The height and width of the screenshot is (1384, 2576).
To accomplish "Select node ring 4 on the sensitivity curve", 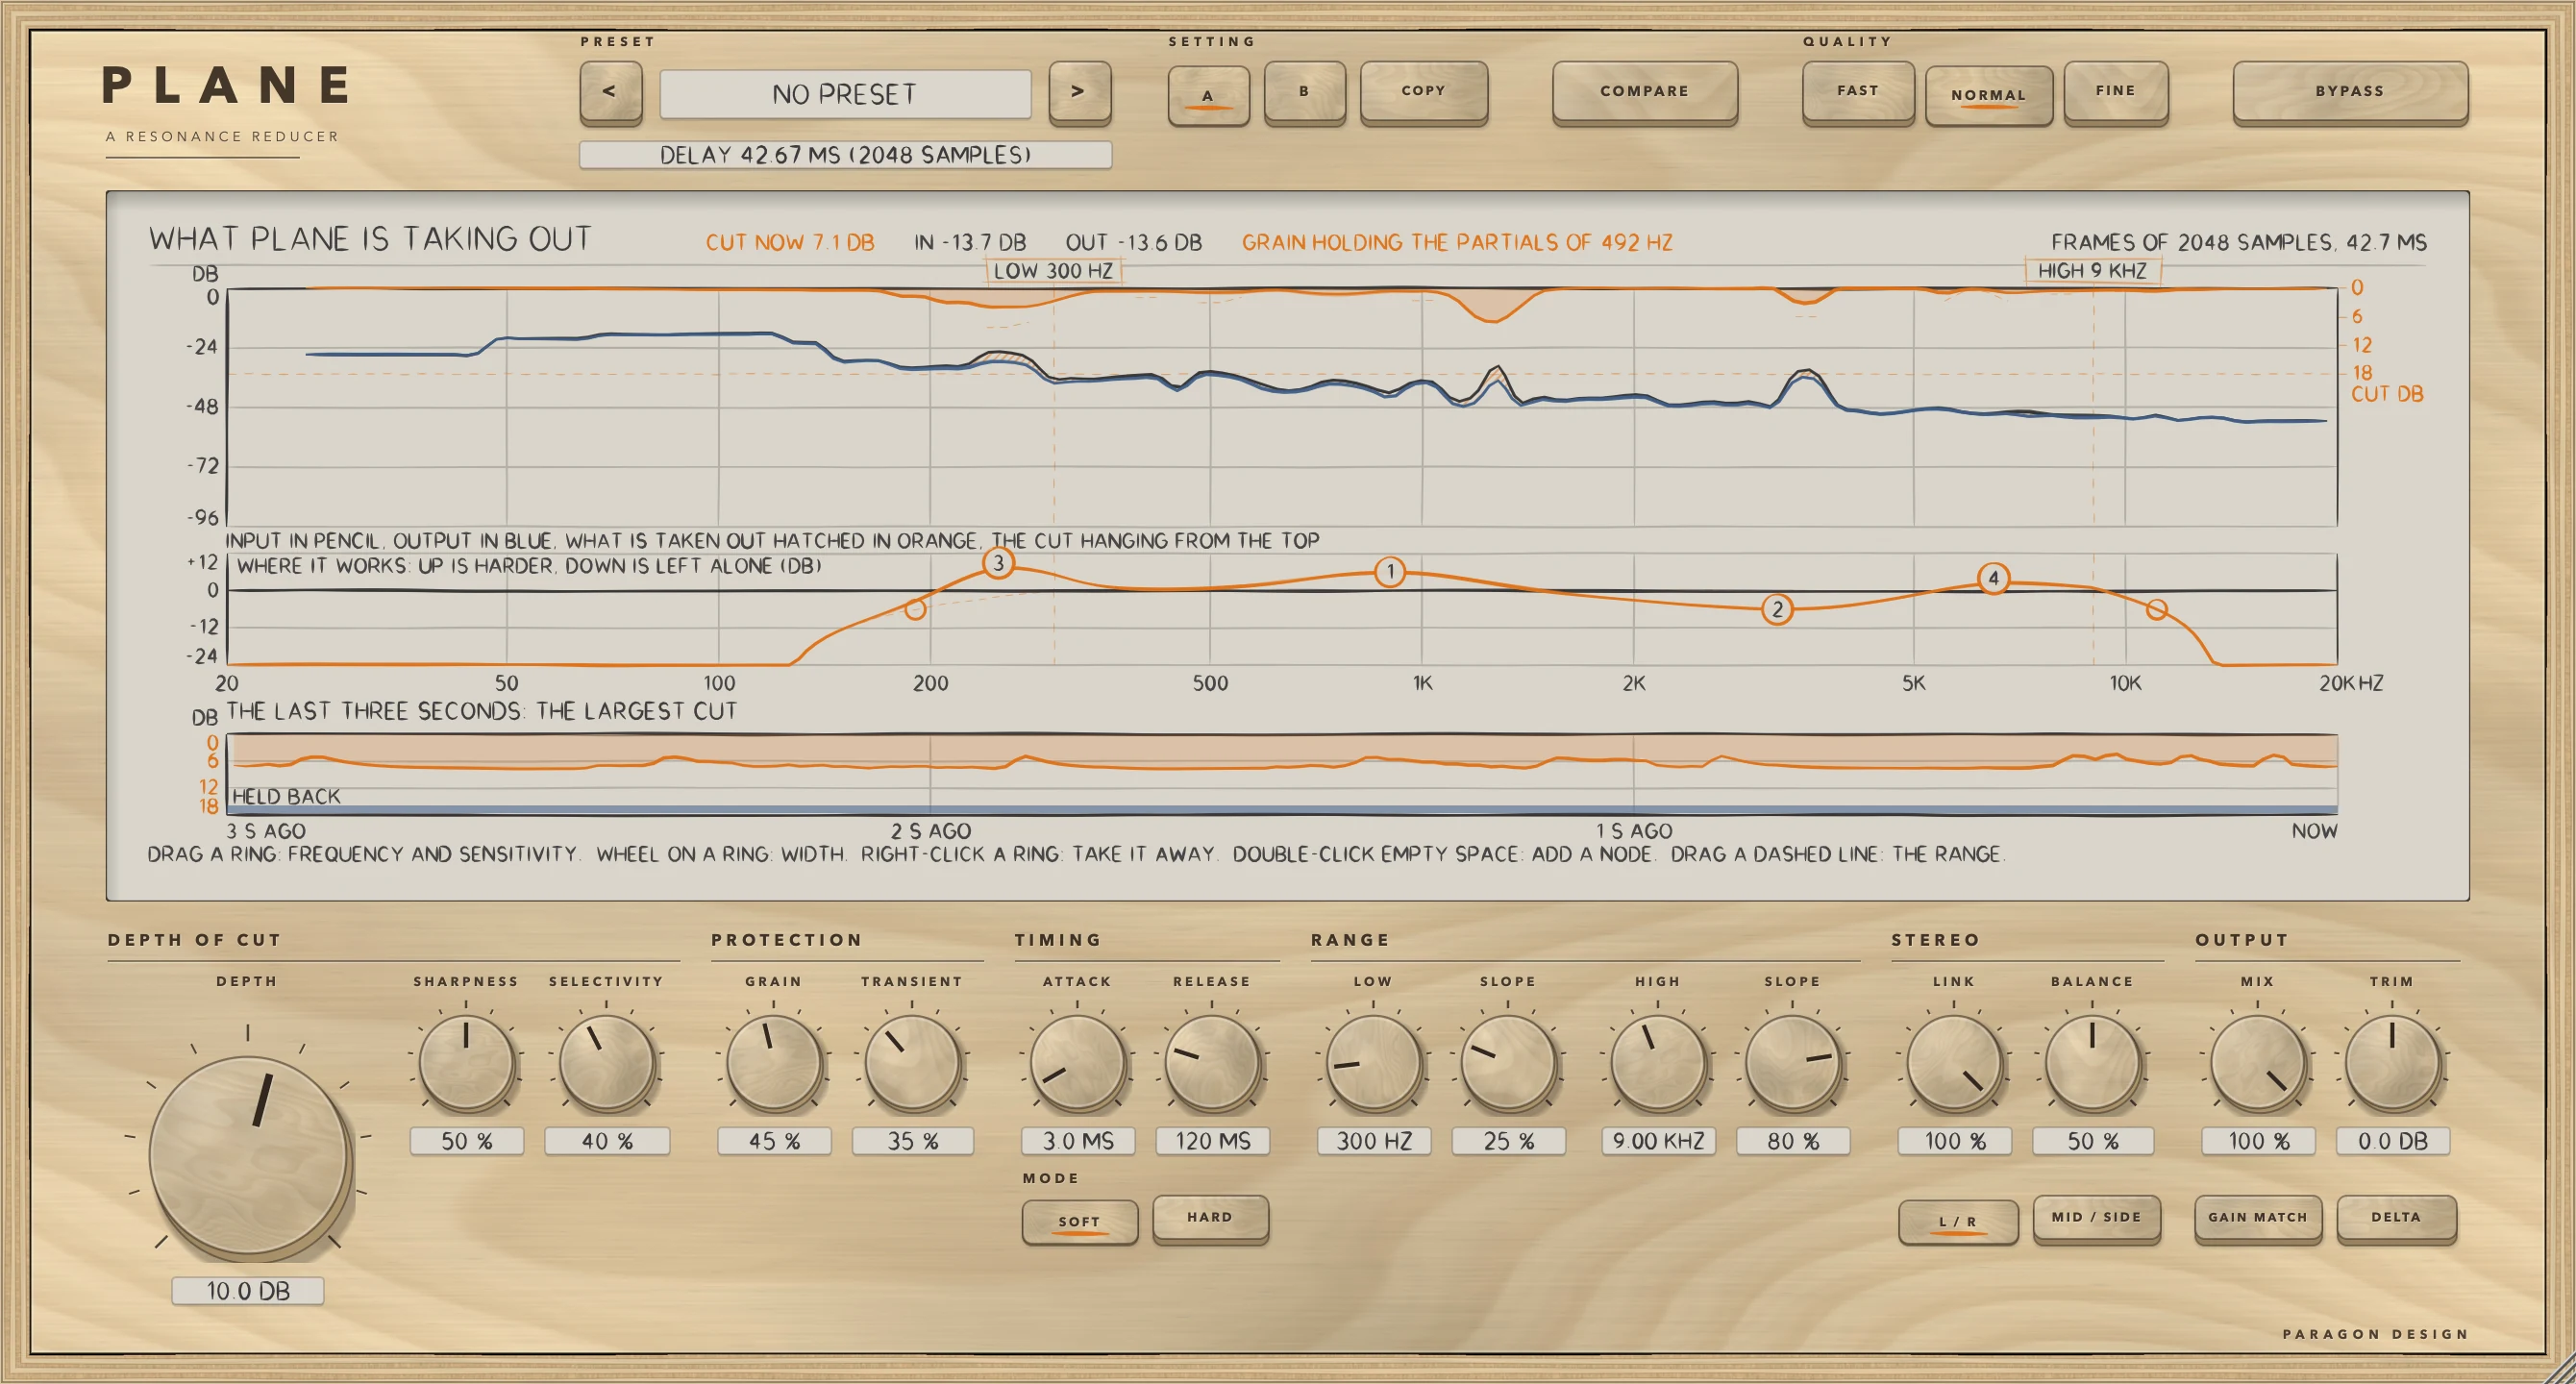I will click(1994, 578).
